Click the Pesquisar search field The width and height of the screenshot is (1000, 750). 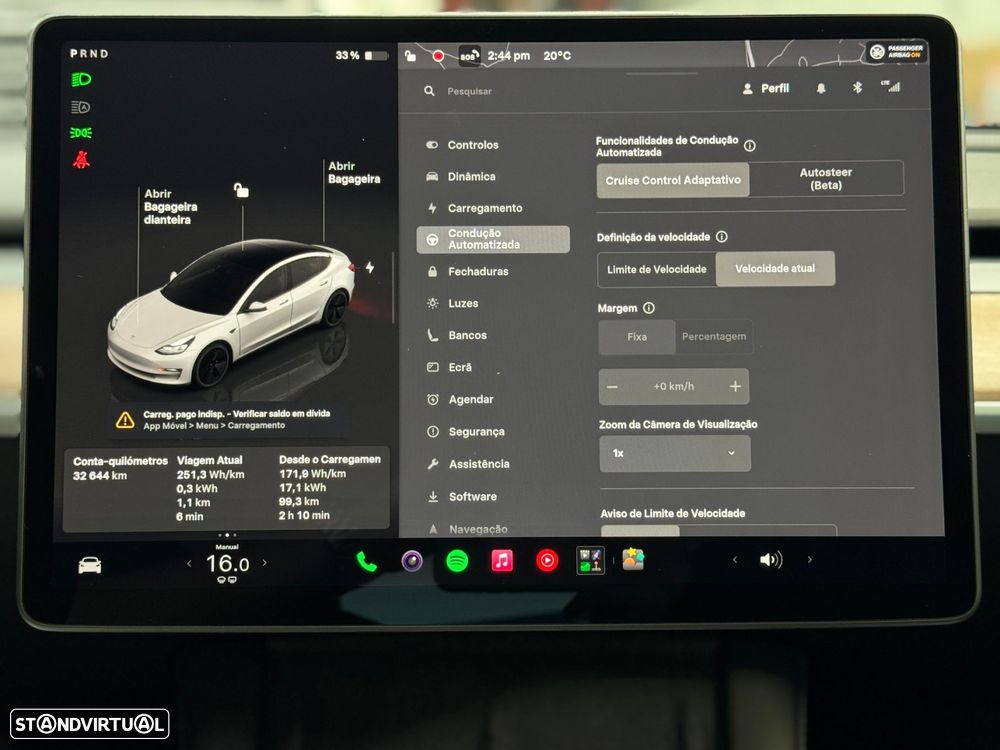[x=469, y=91]
